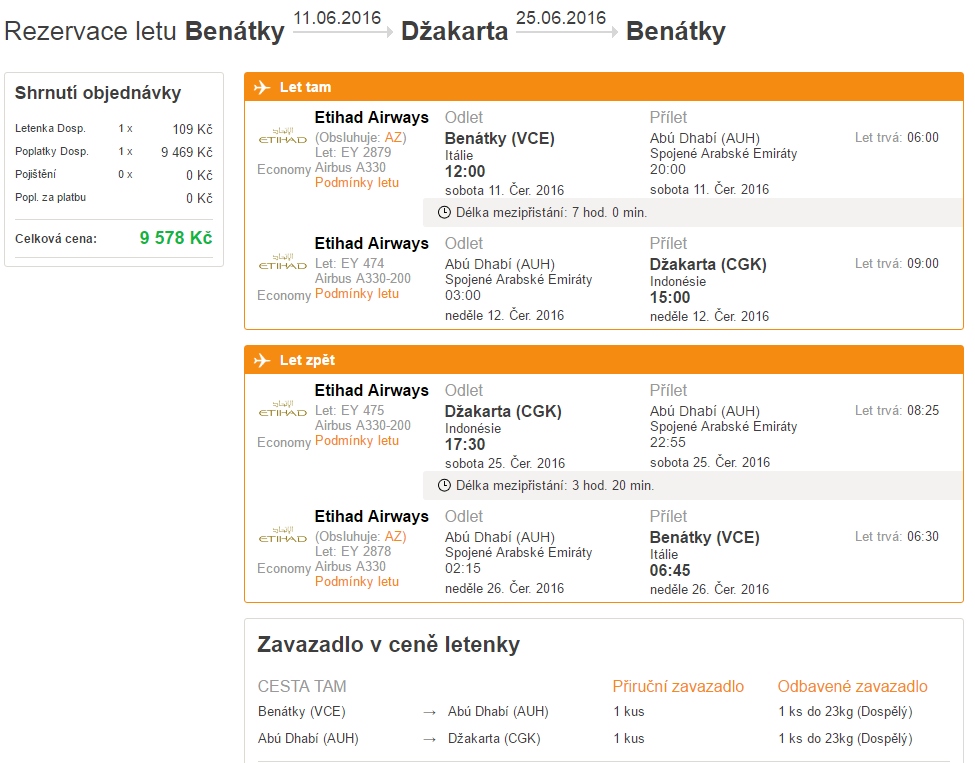Open Podmínky letu for flight EY 2878
Screen dimensions: 975x763
[357, 581]
